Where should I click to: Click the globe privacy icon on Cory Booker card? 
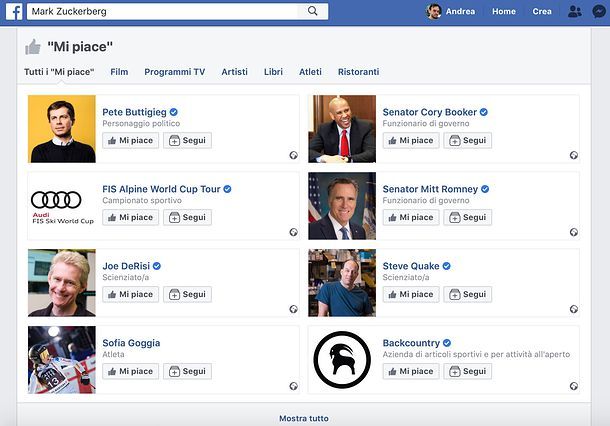574,155
